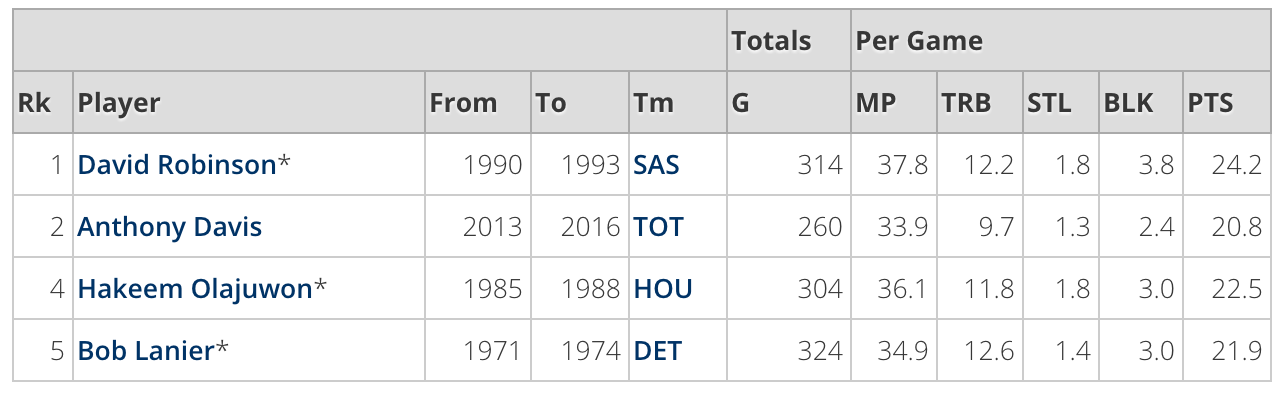Open Bob Lanier player link

(146, 351)
